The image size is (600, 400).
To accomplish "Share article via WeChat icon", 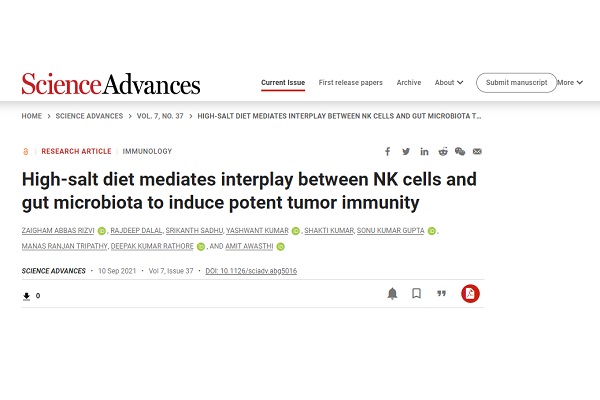I will point(460,152).
